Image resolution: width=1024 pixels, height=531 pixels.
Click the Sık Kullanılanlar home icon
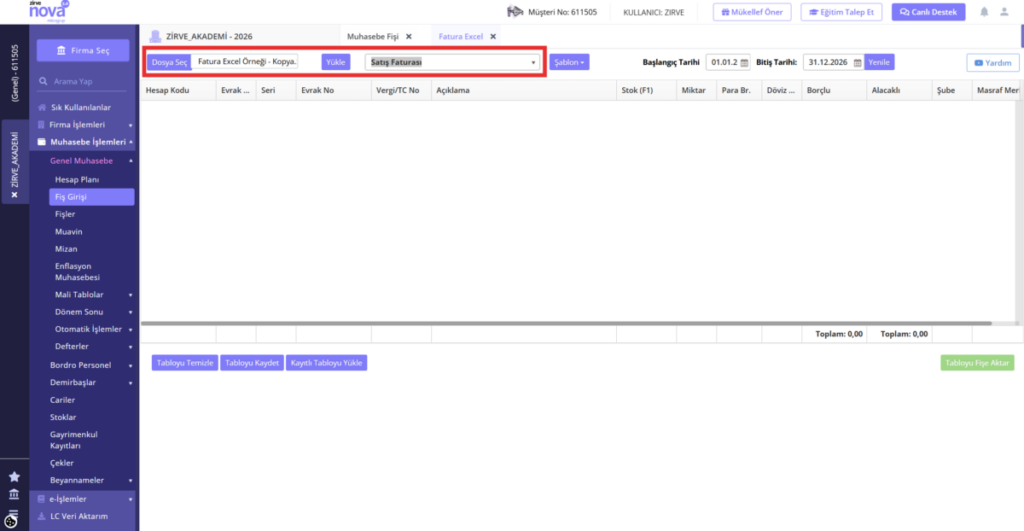click(x=42, y=107)
